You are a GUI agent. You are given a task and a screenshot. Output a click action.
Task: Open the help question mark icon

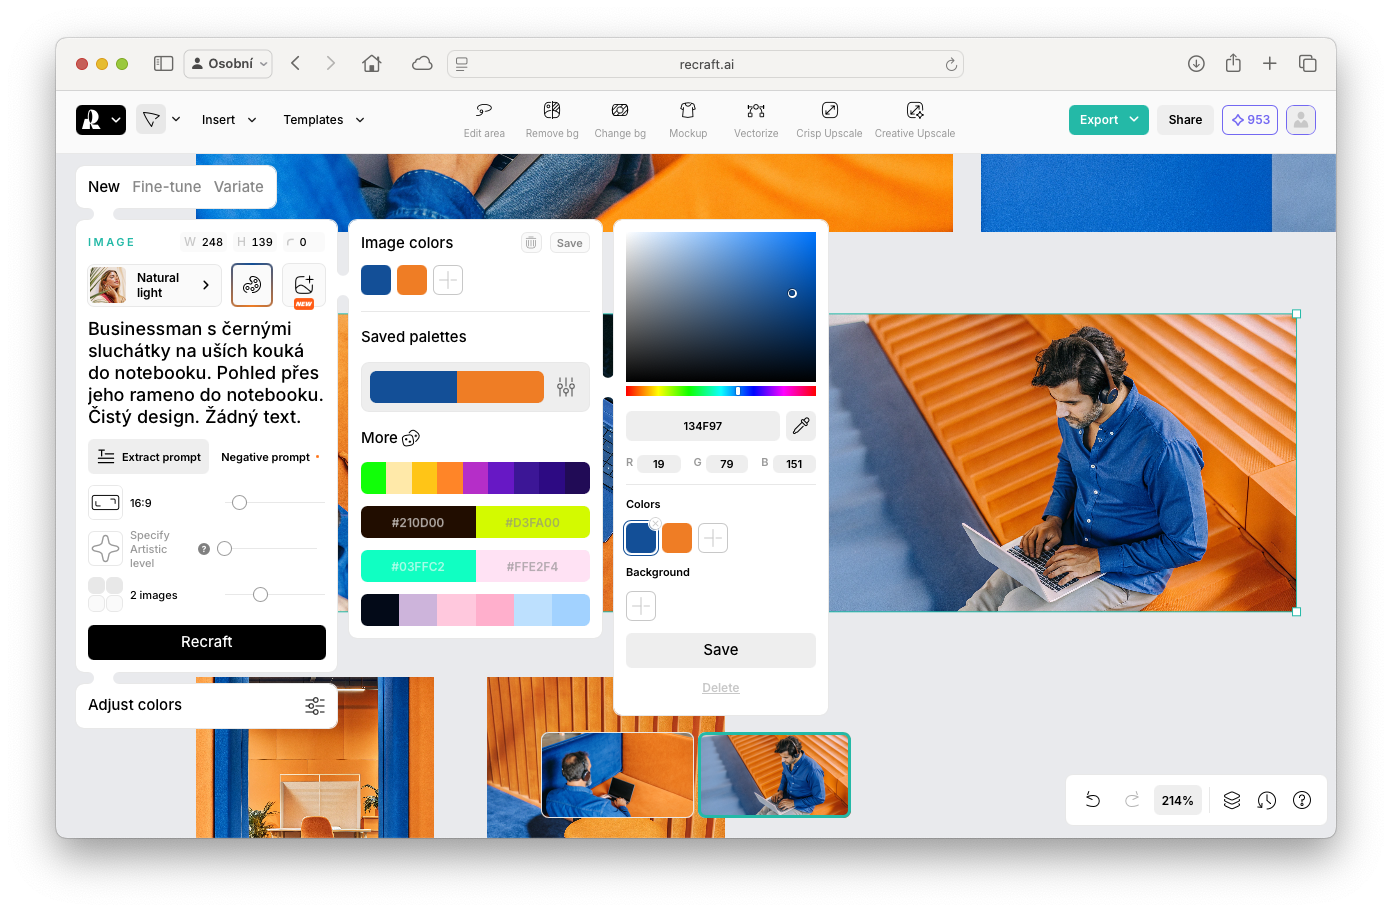click(x=1302, y=800)
